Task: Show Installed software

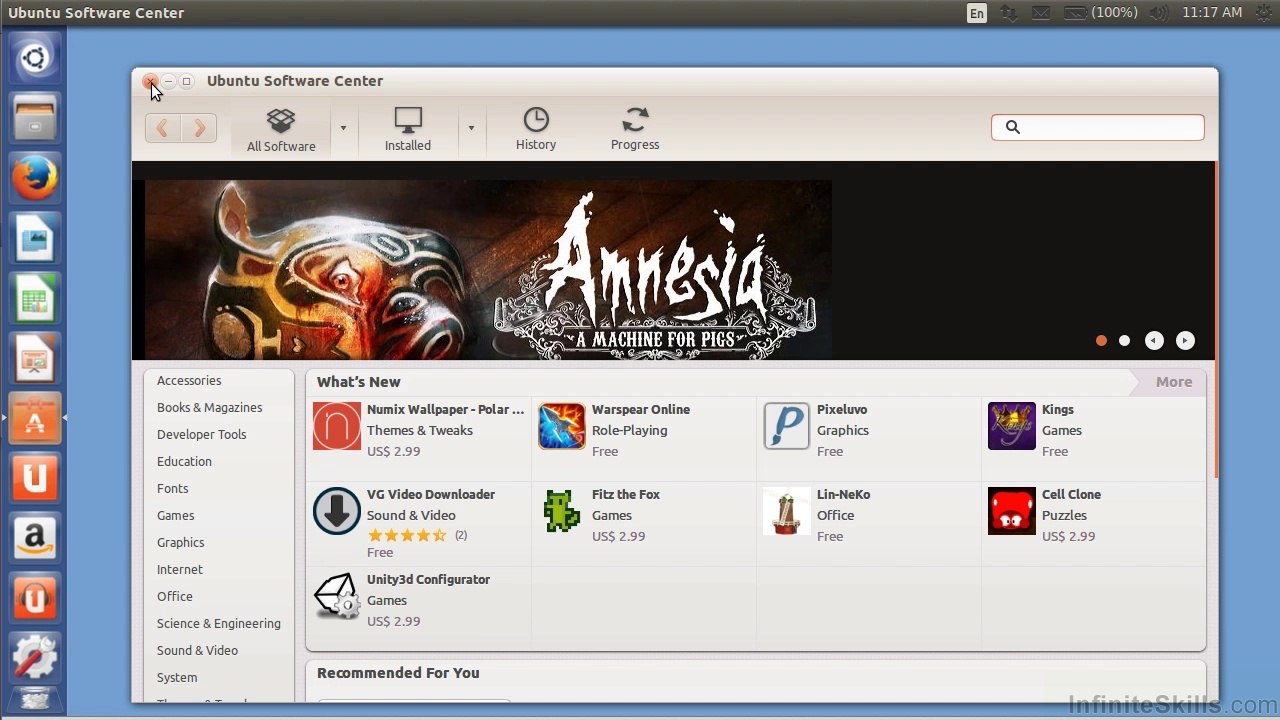Action: [x=408, y=131]
